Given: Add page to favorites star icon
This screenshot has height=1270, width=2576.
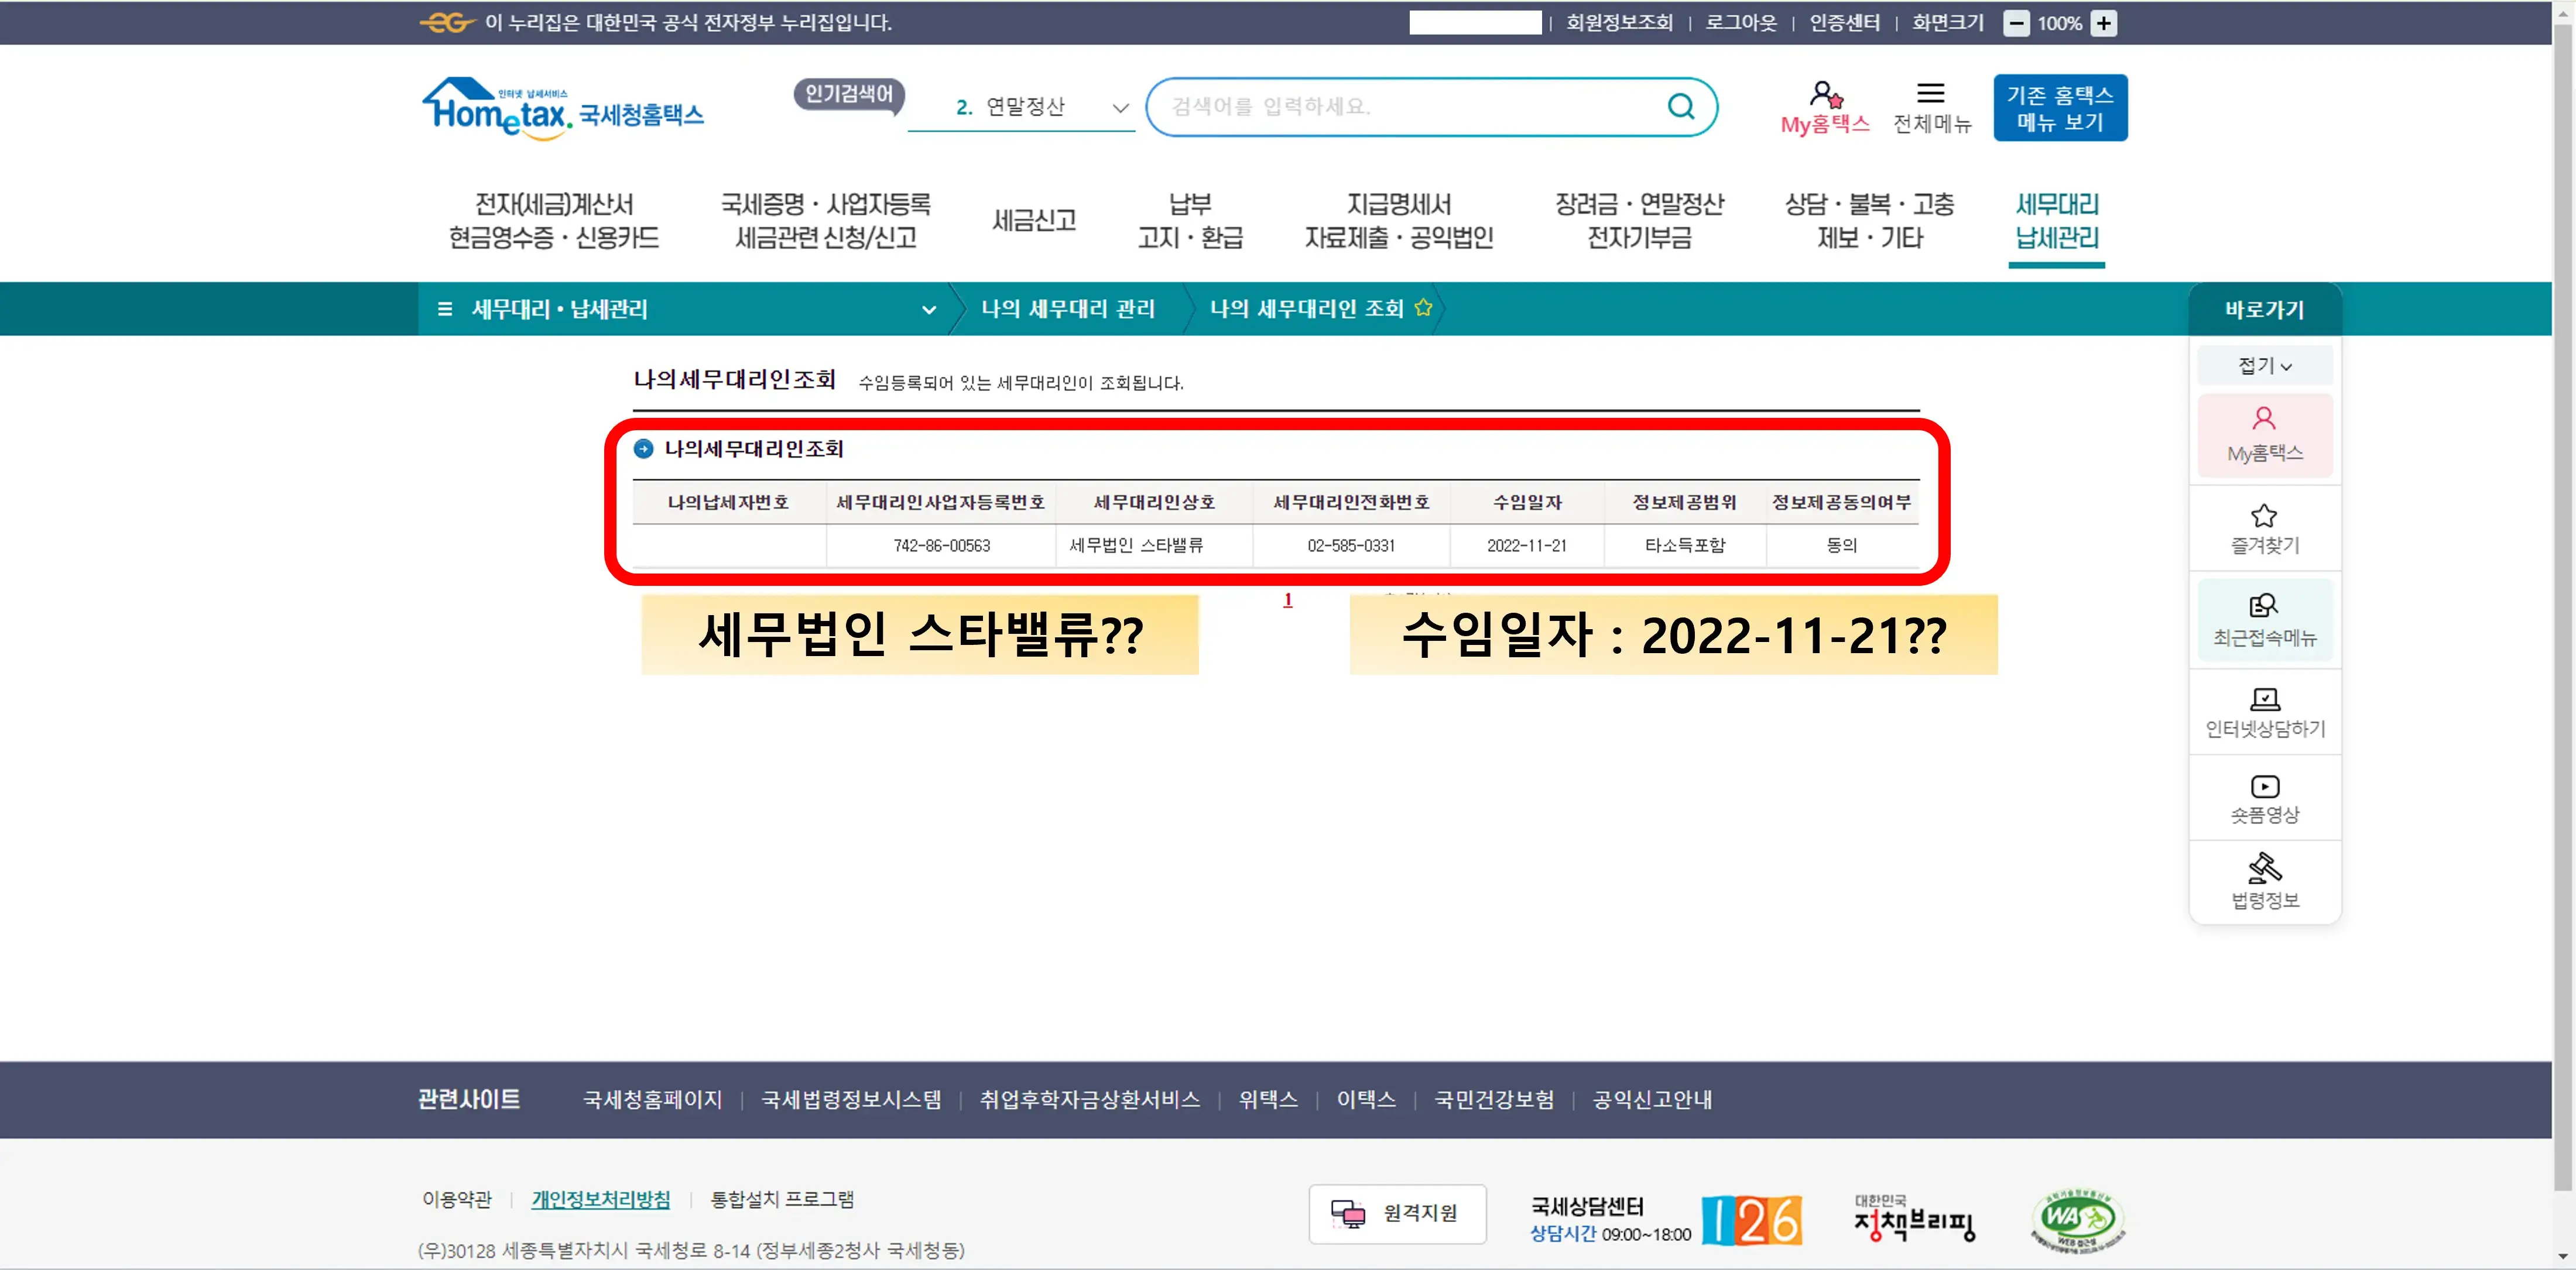Looking at the screenshot, I should click(1423, 308).
